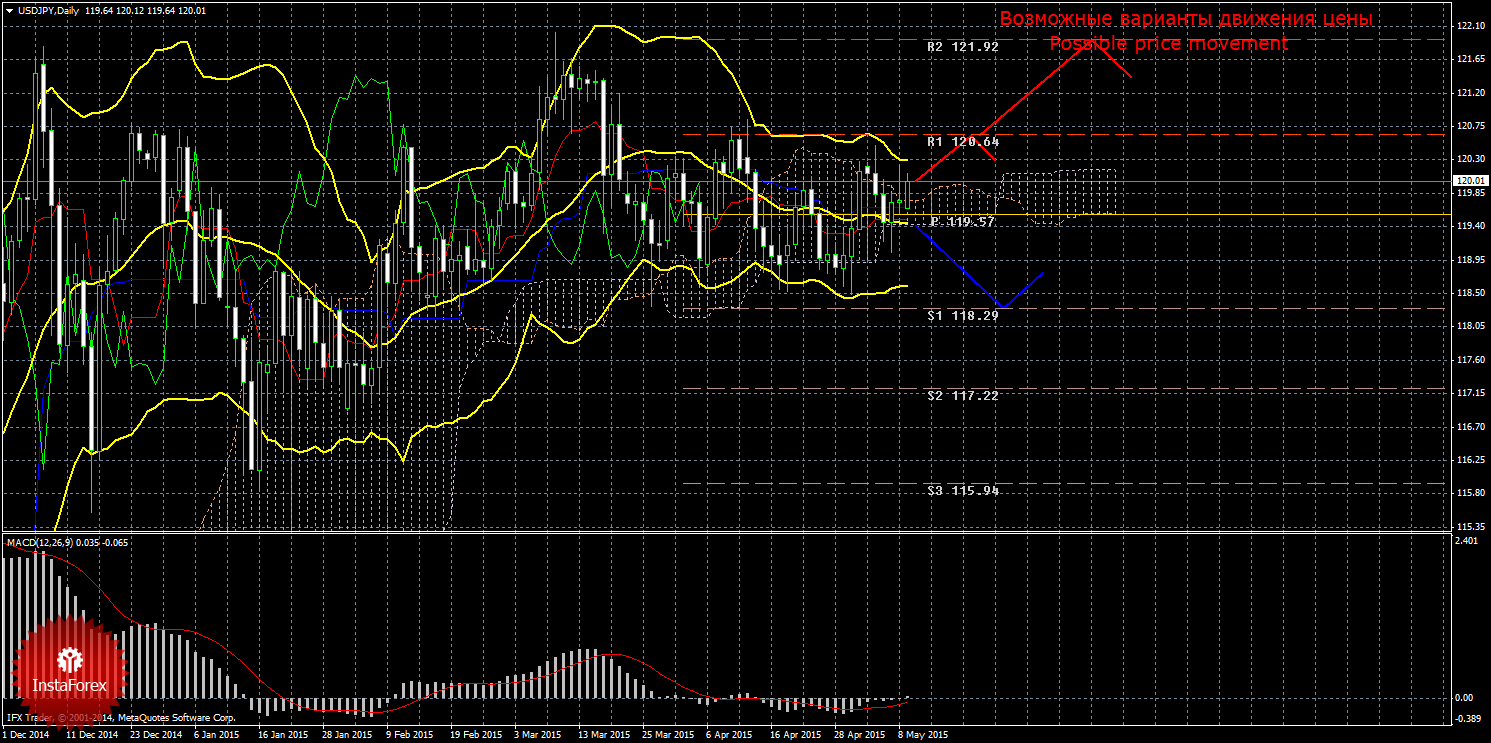Click the USDJPY,Daily chart title
1491x743 pixels.
(x=48, y=10)
